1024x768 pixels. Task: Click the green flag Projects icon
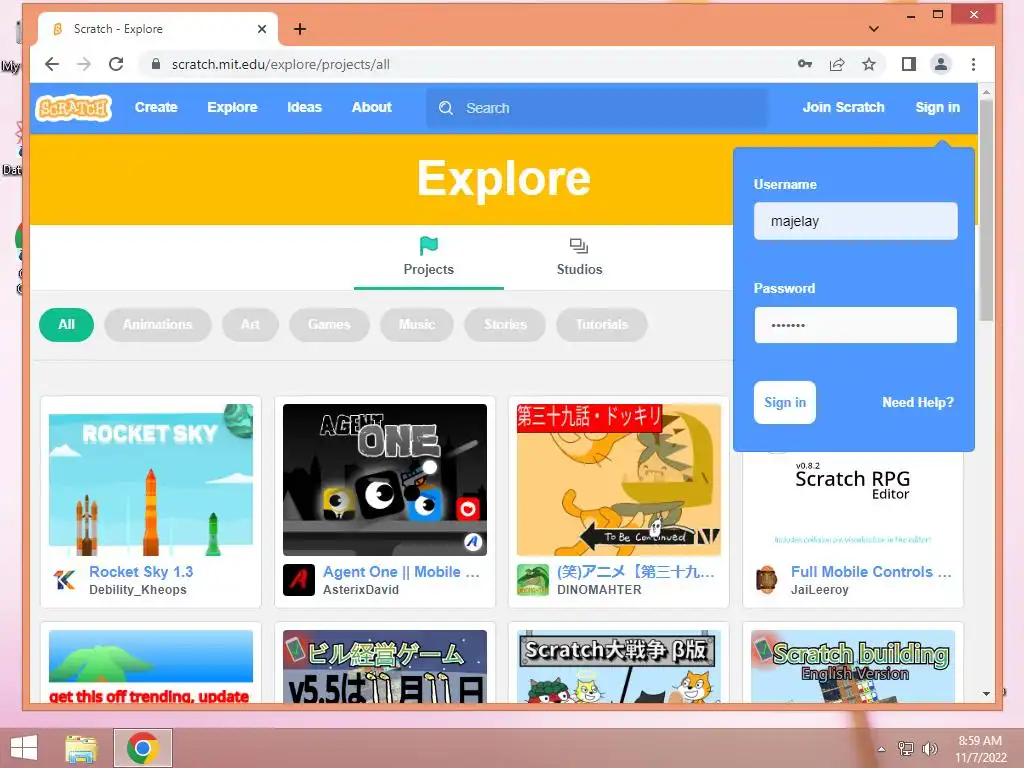tap(428, 246)
